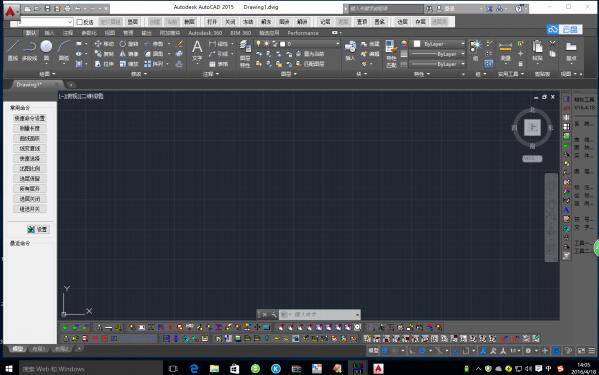Open the top-left combo box dropdown

(70, 22)
